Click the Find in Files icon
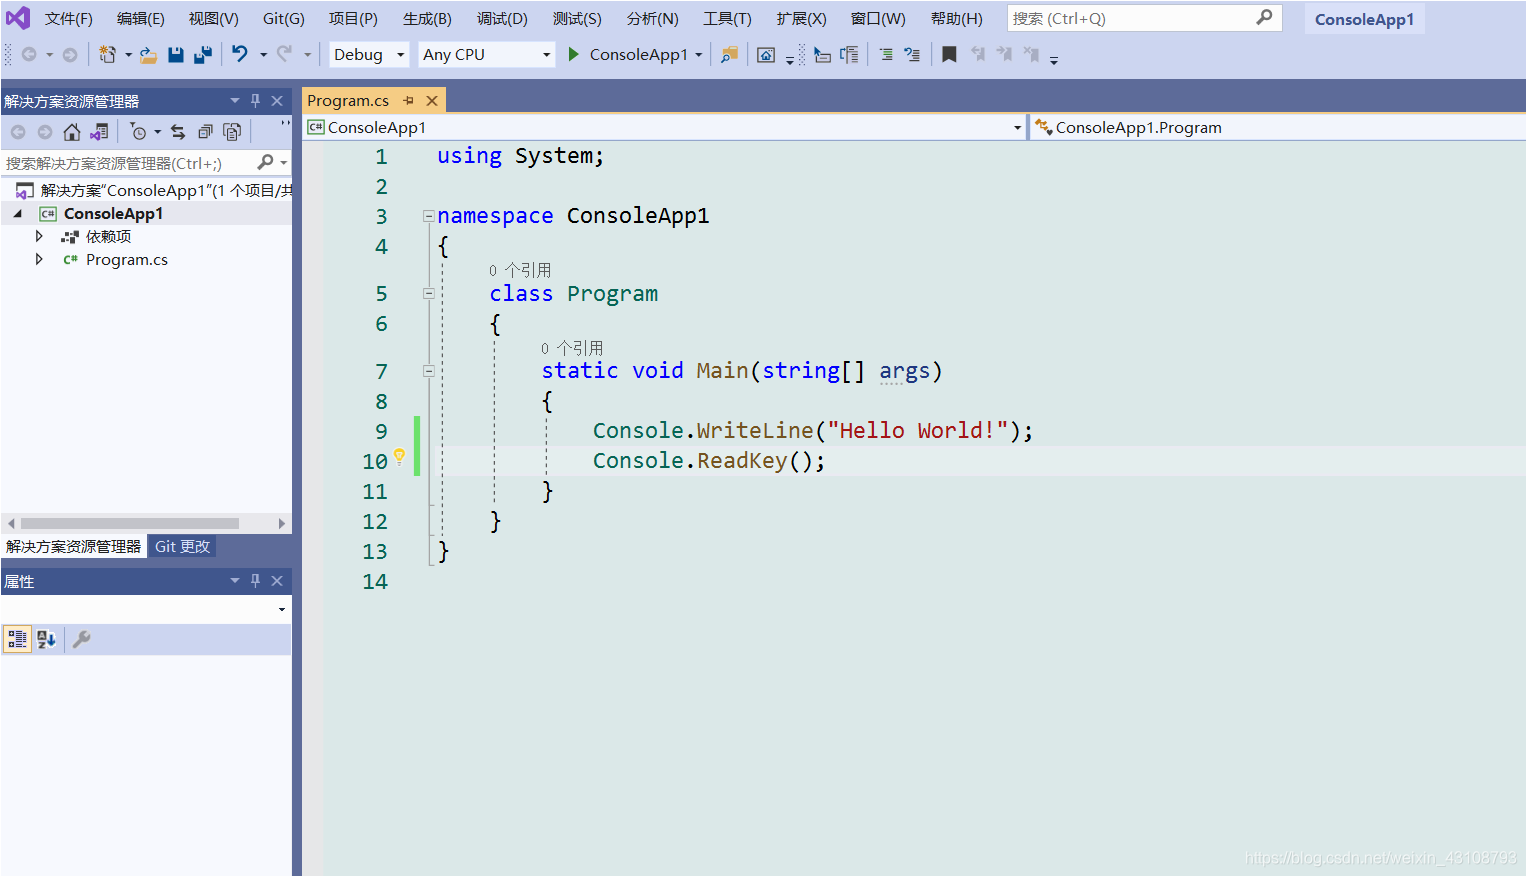Screen dimensions: 1527x877 click(730, 54)
